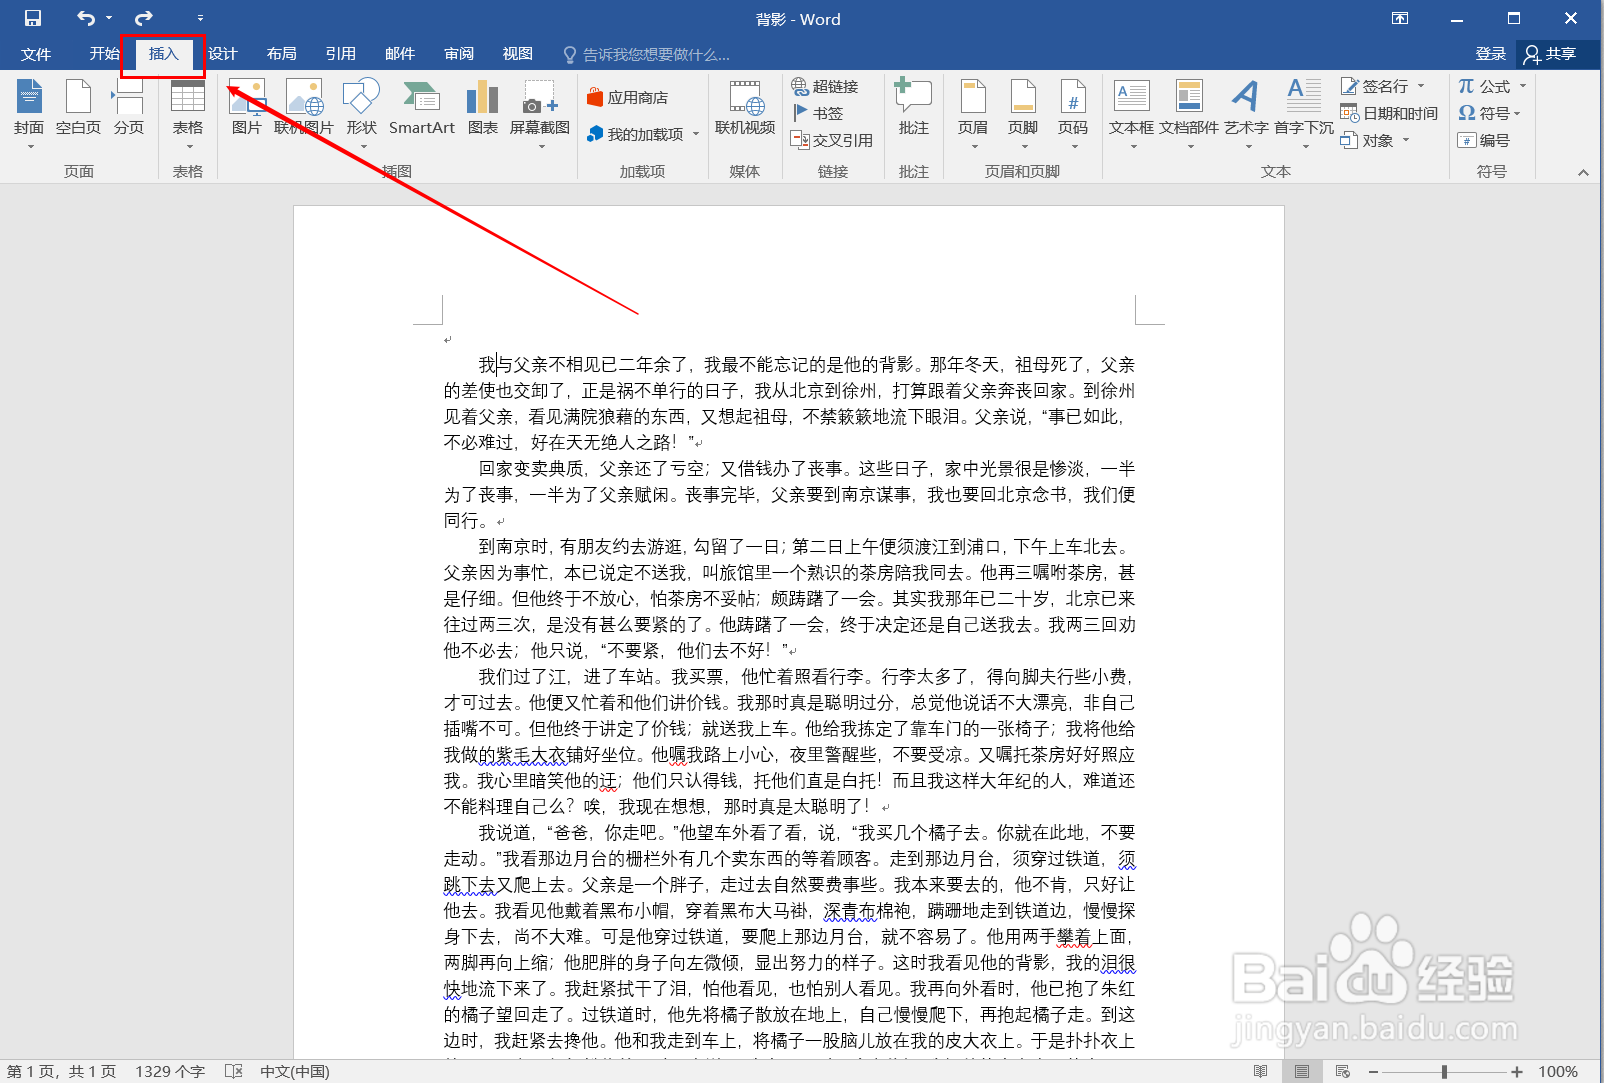Adjust the zoom slider handle
The height and width of the screenshot is (1083, 1604).
point(1444,1071)
